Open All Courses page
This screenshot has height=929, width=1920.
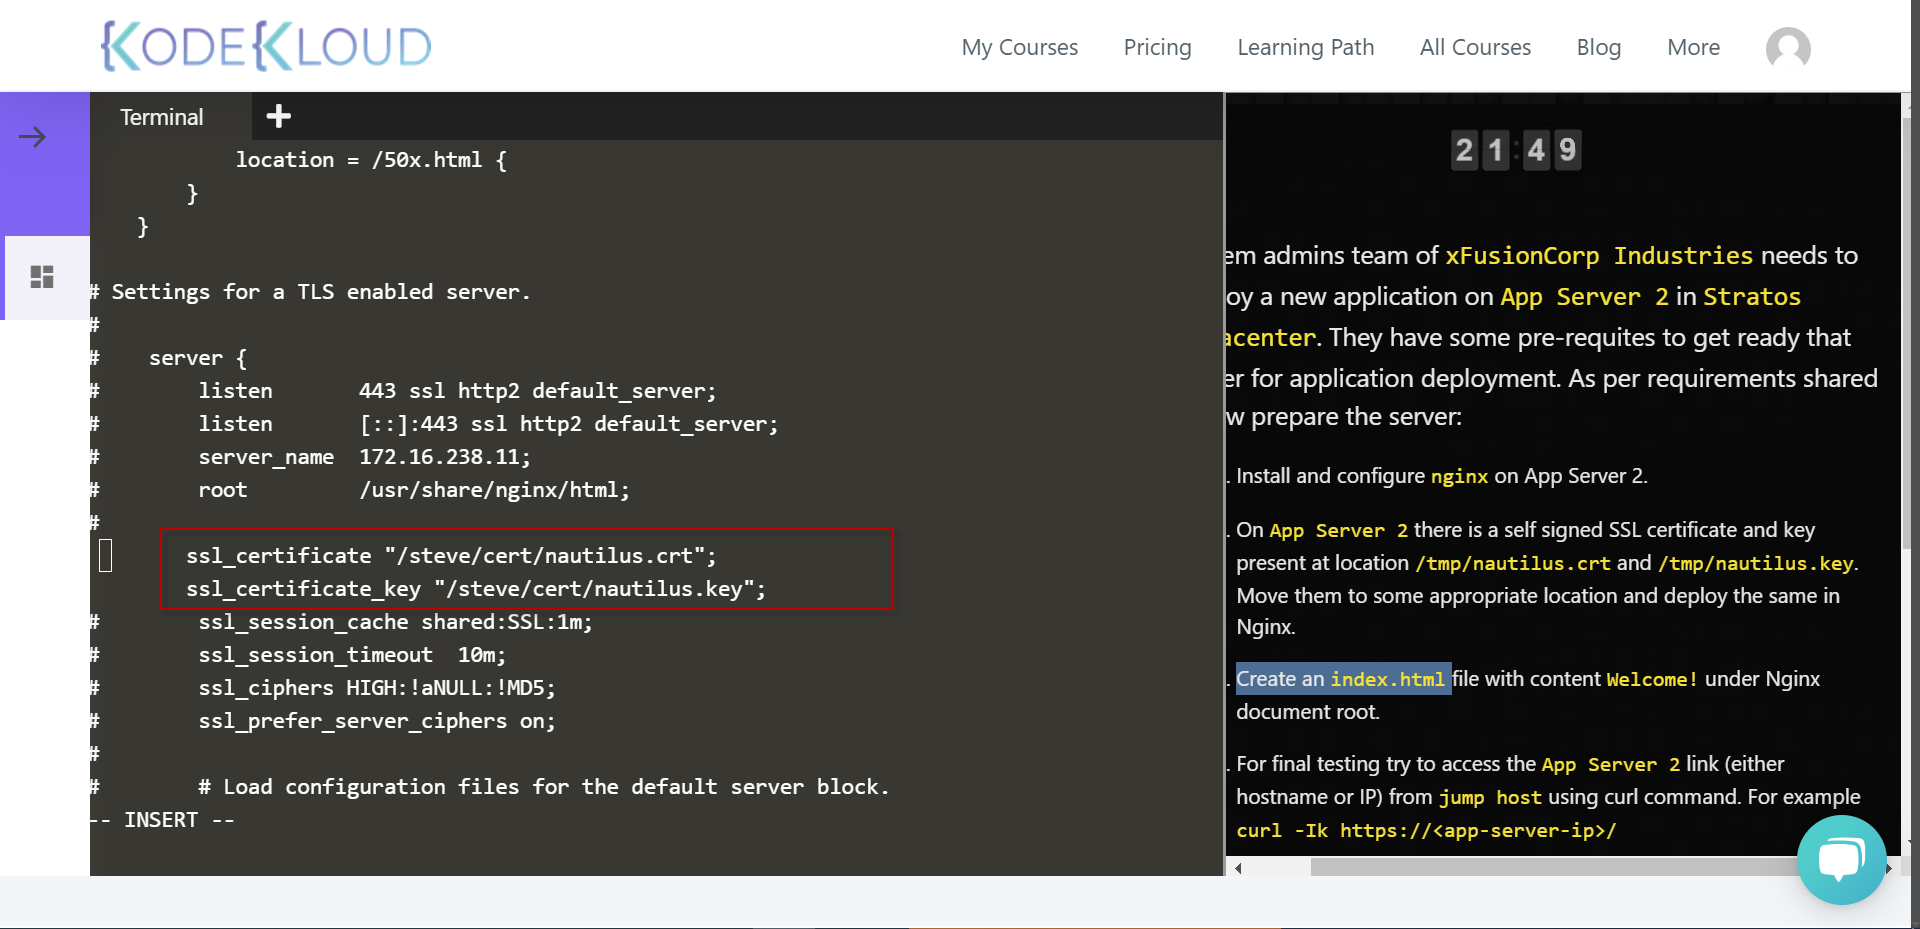[1475, 47]
